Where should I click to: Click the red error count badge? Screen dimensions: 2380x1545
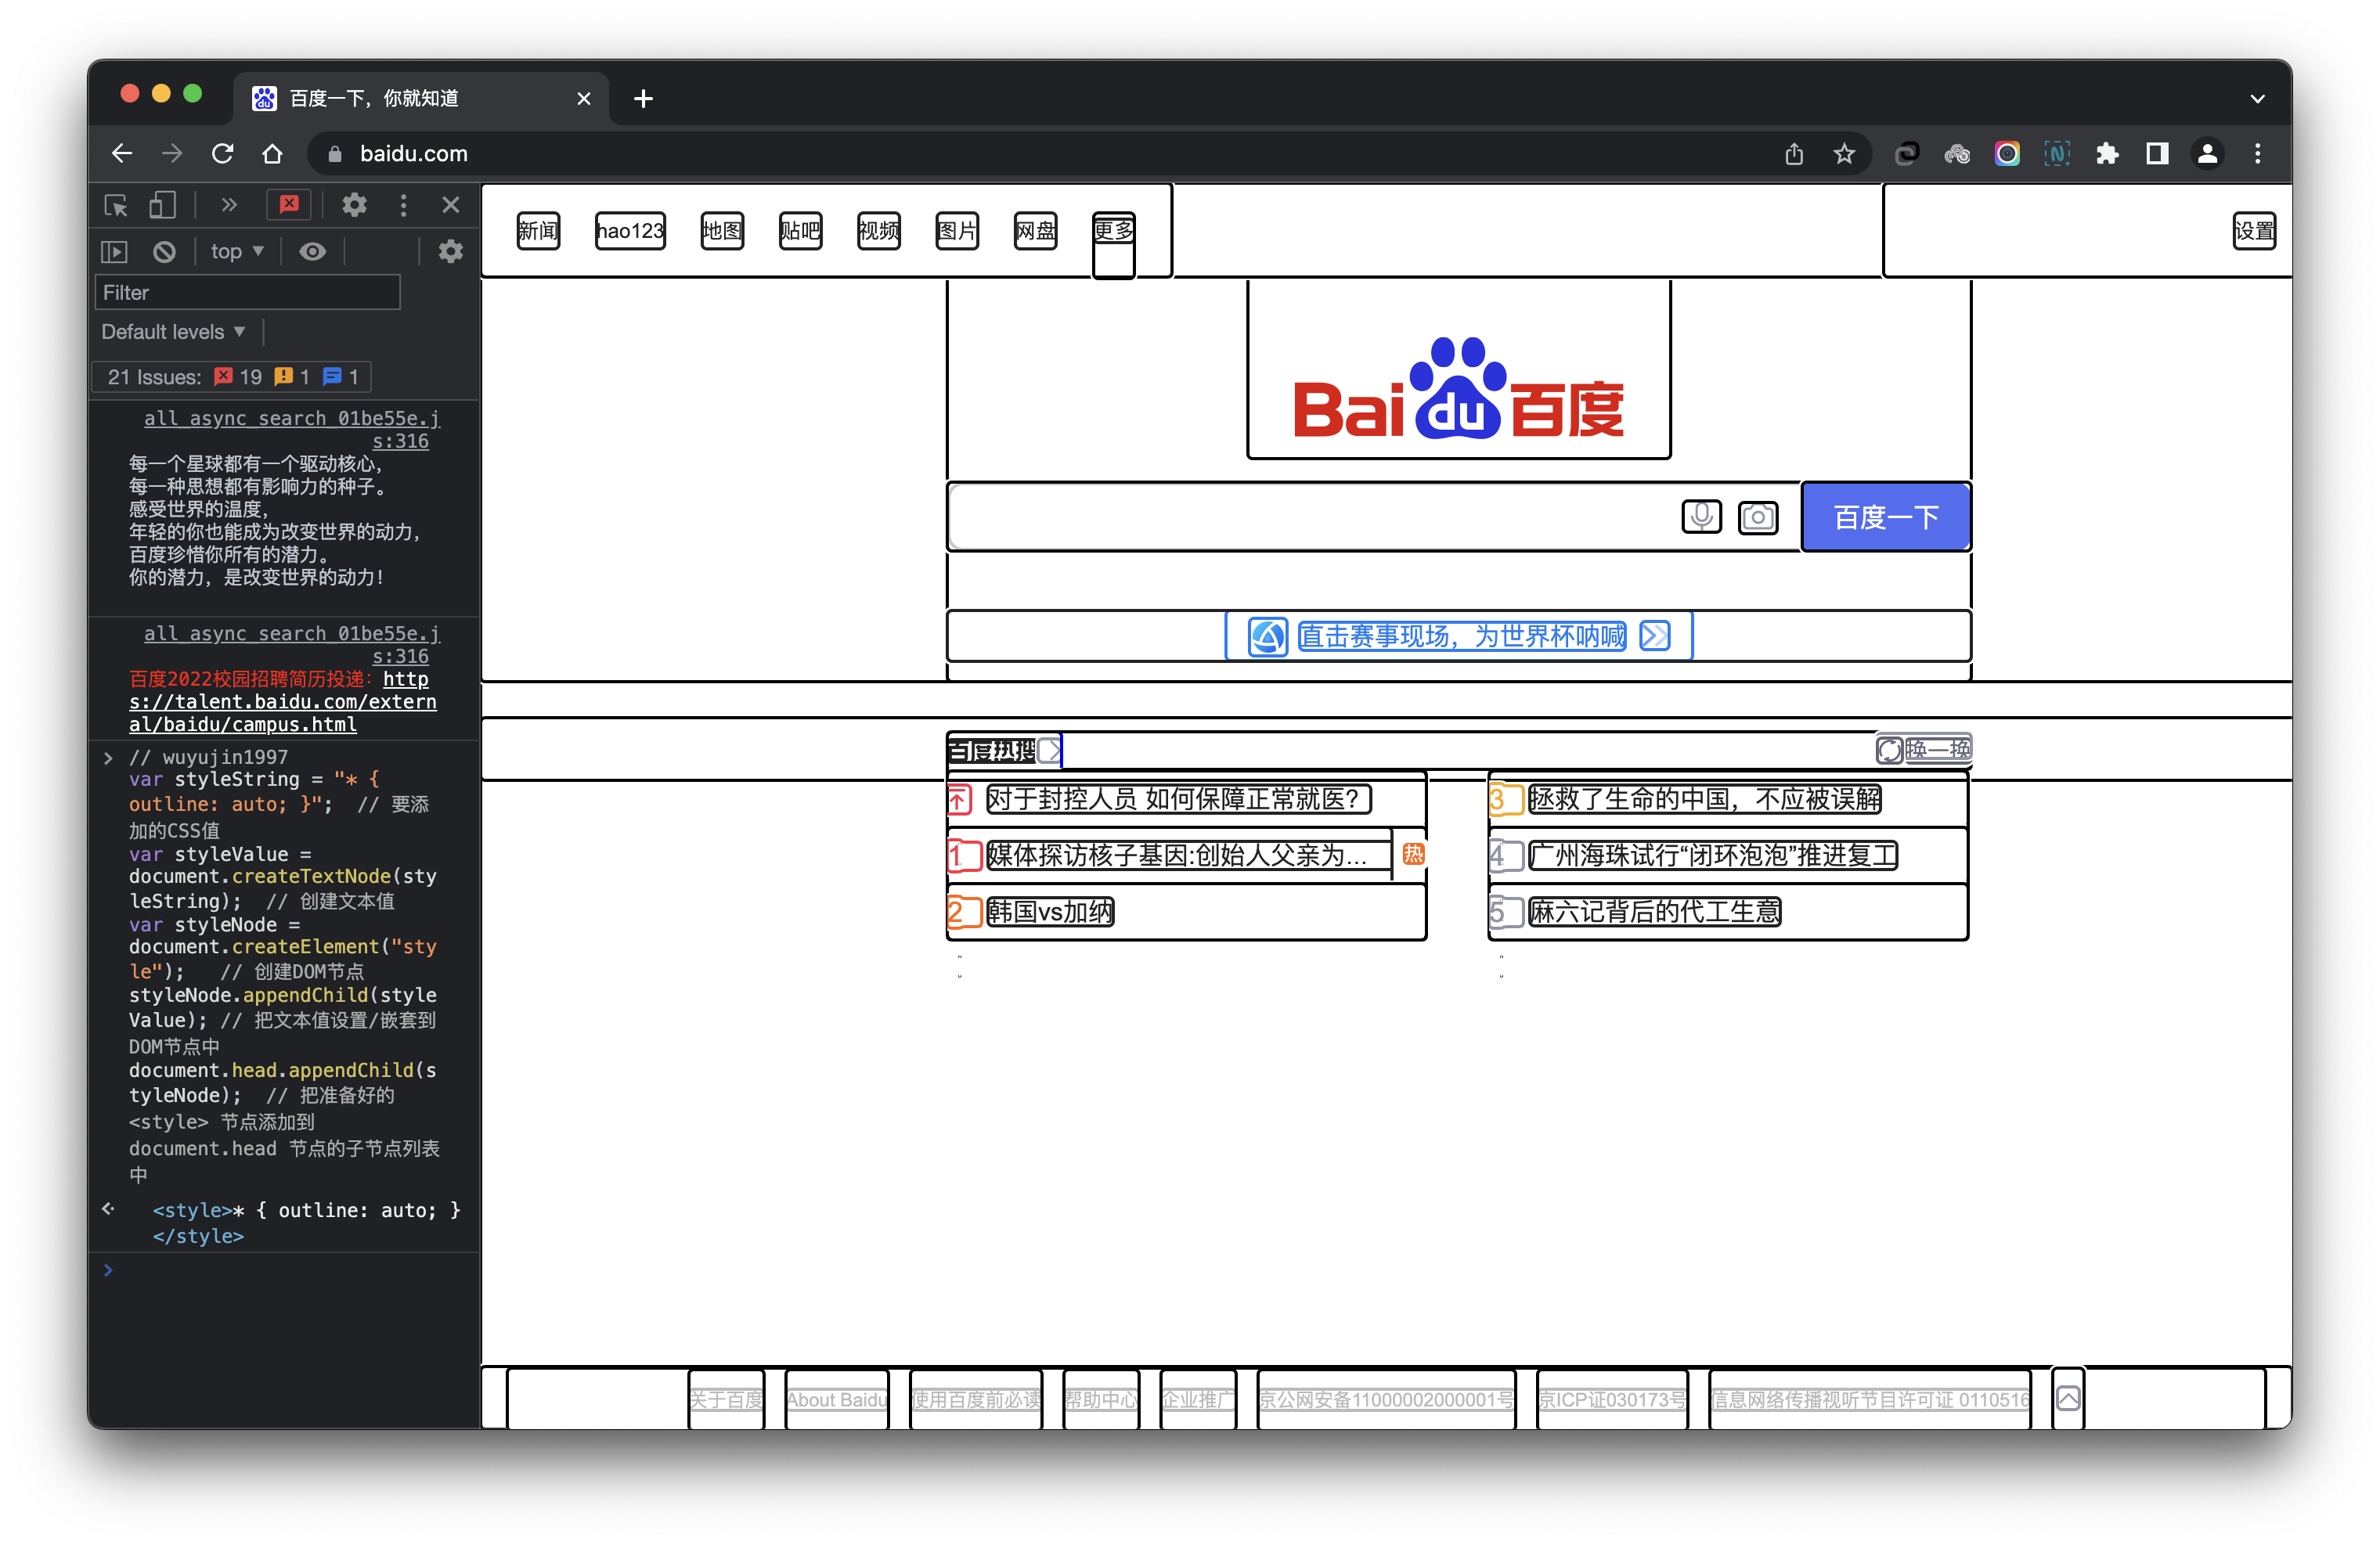(289, 204)
